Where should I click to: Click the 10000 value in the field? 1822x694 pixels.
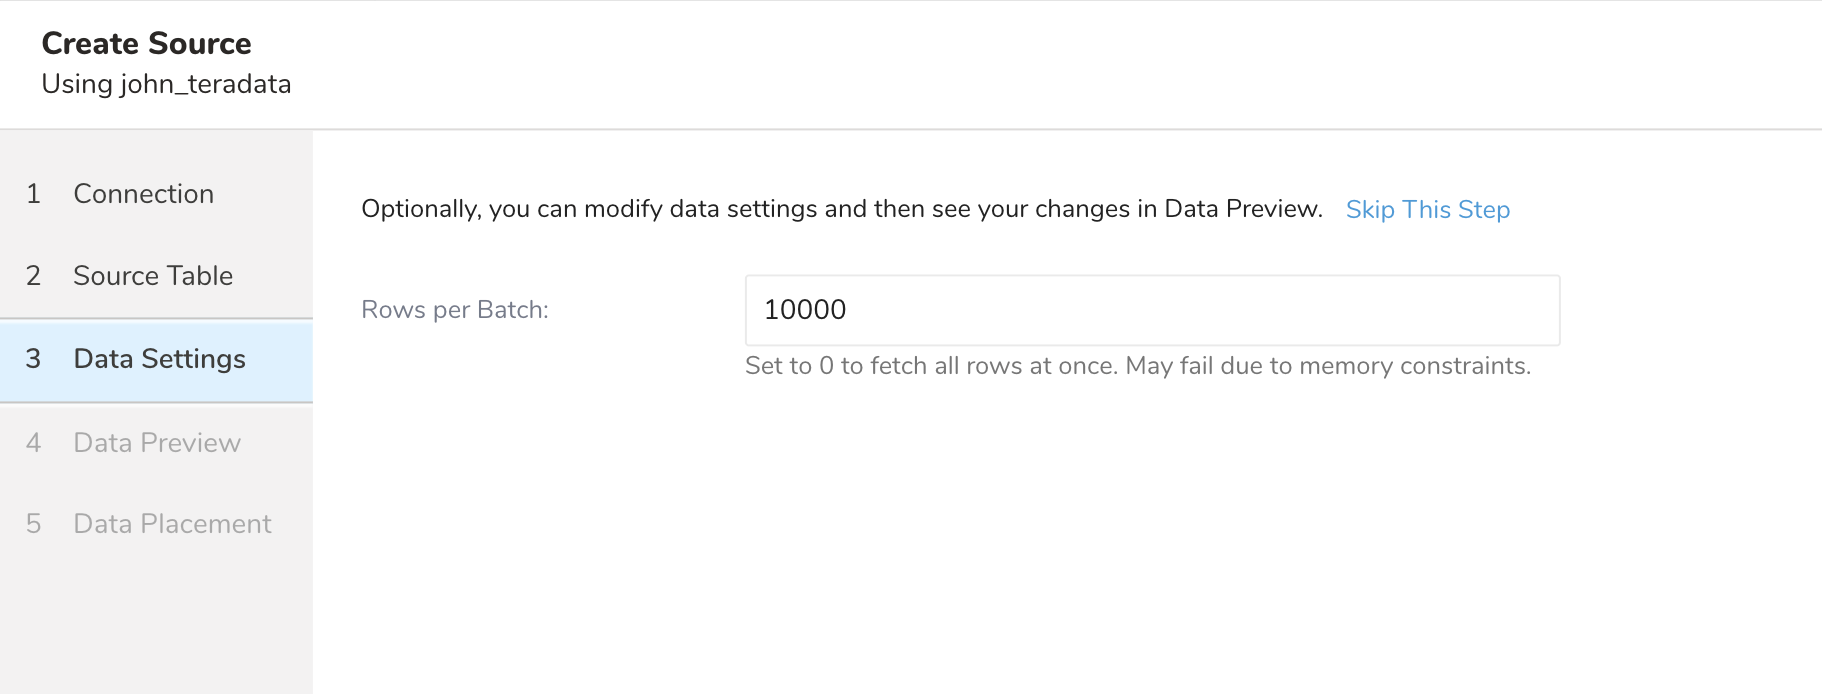point(805,310)
